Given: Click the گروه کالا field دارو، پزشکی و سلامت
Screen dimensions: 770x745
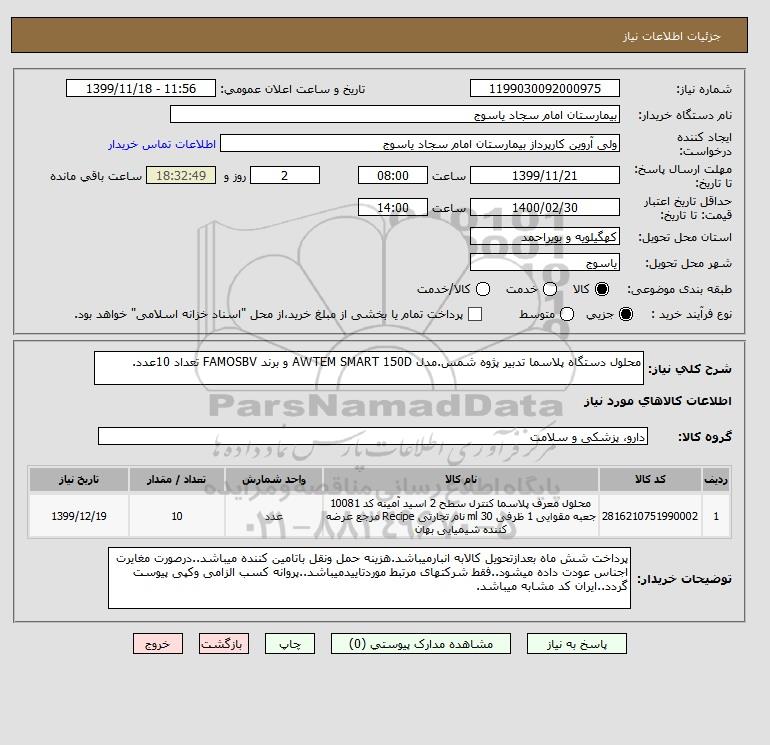Looking at the screenshot, I should click(x=373, y=436).
